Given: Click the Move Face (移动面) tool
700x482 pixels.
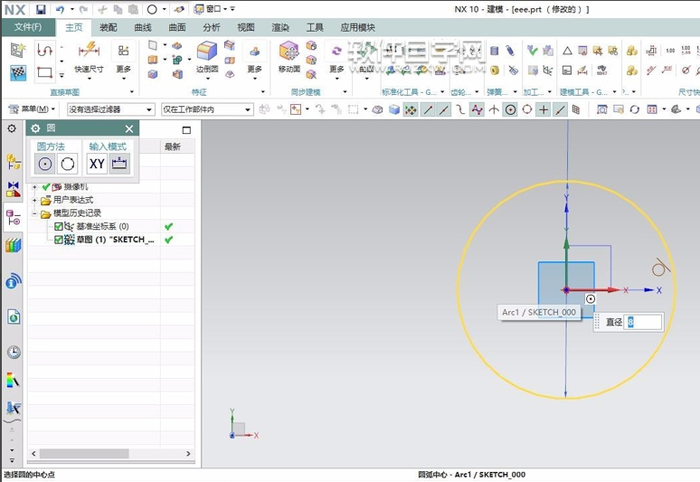Looking at the screenshot, I should click(288, 52).
